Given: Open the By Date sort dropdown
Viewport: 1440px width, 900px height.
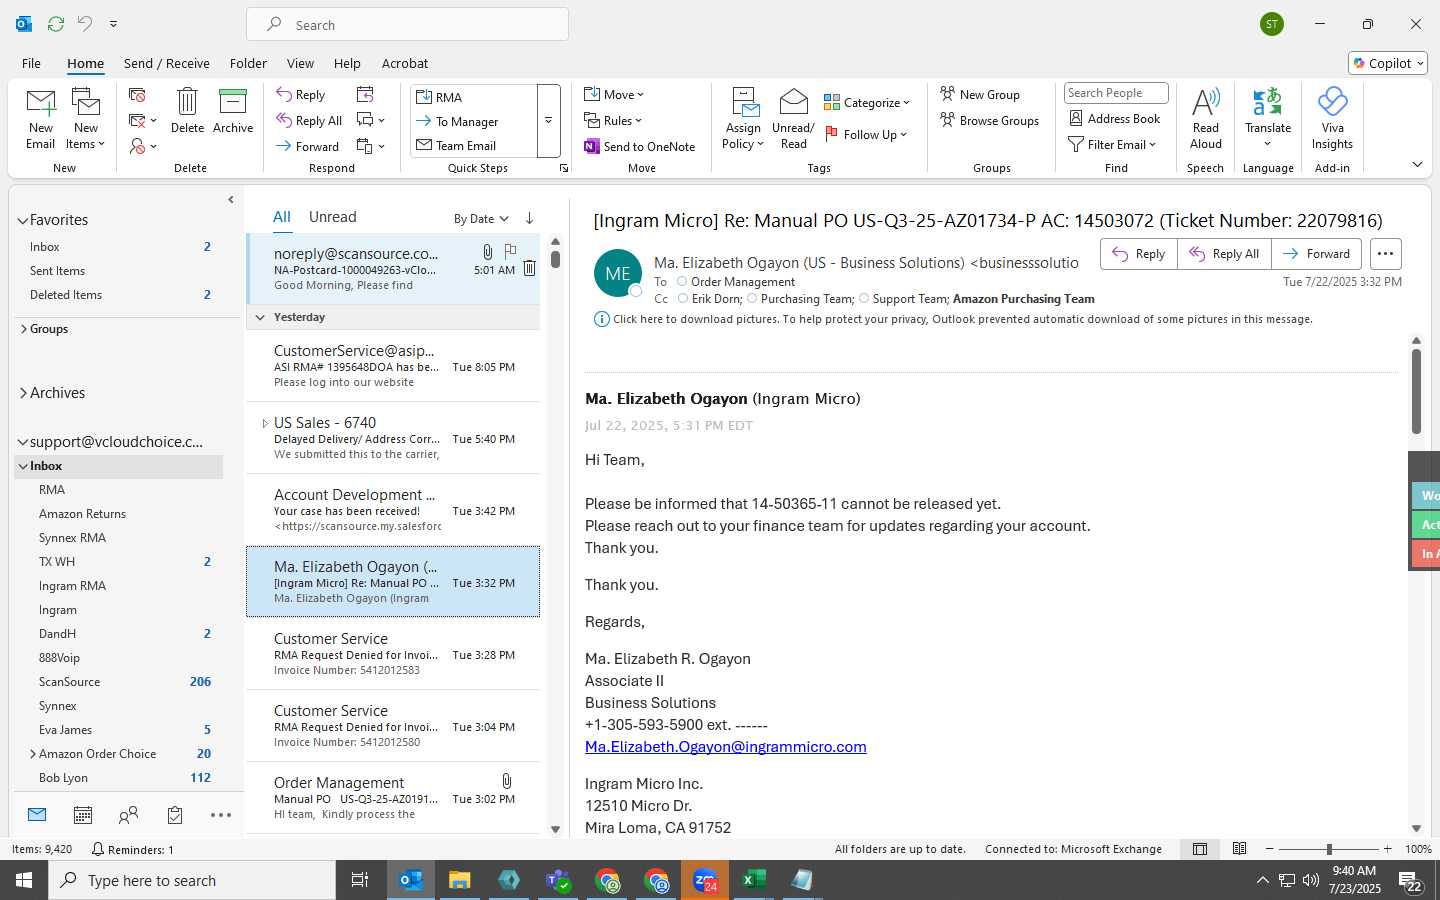Looking at the screenshot, I should [x=481, y=219].
